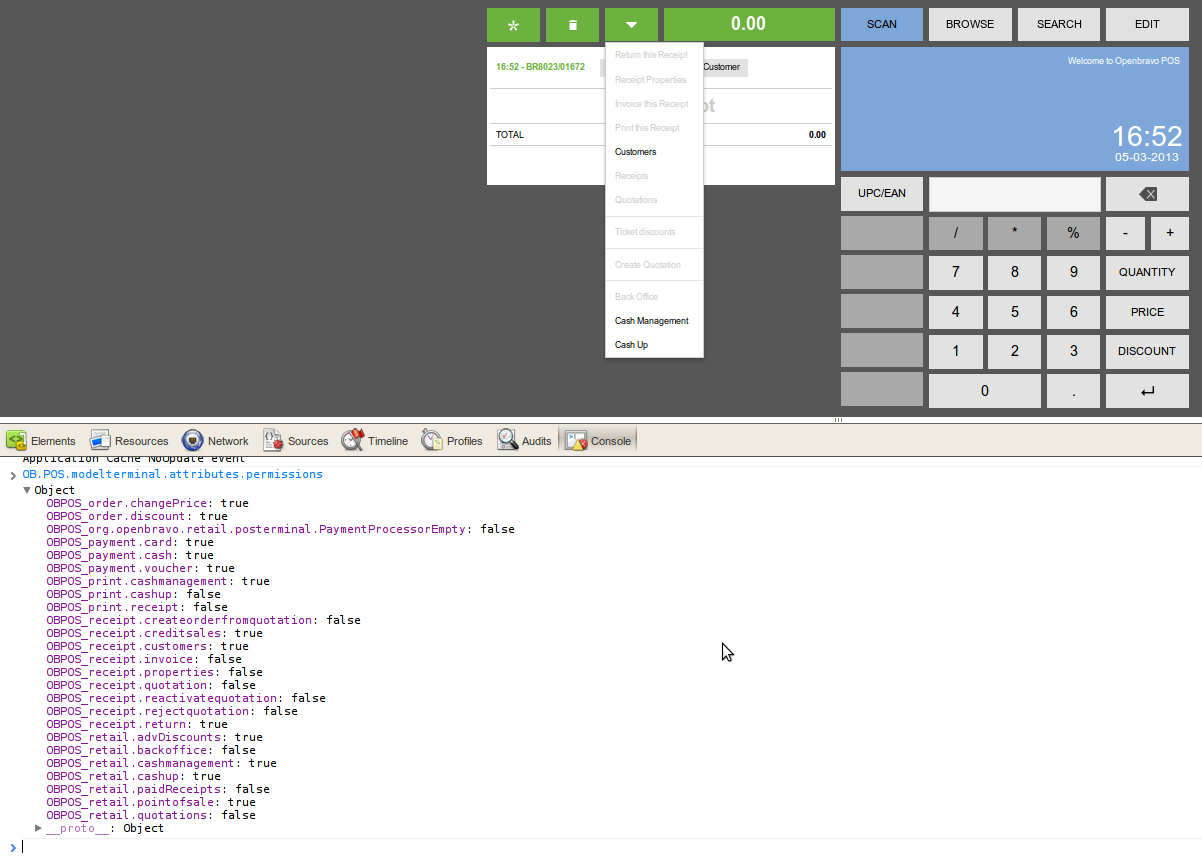The width and height of the screenshot is (1202, 861).
Task: Open the Audits panel in DevTools
Action: pos(525,441)
